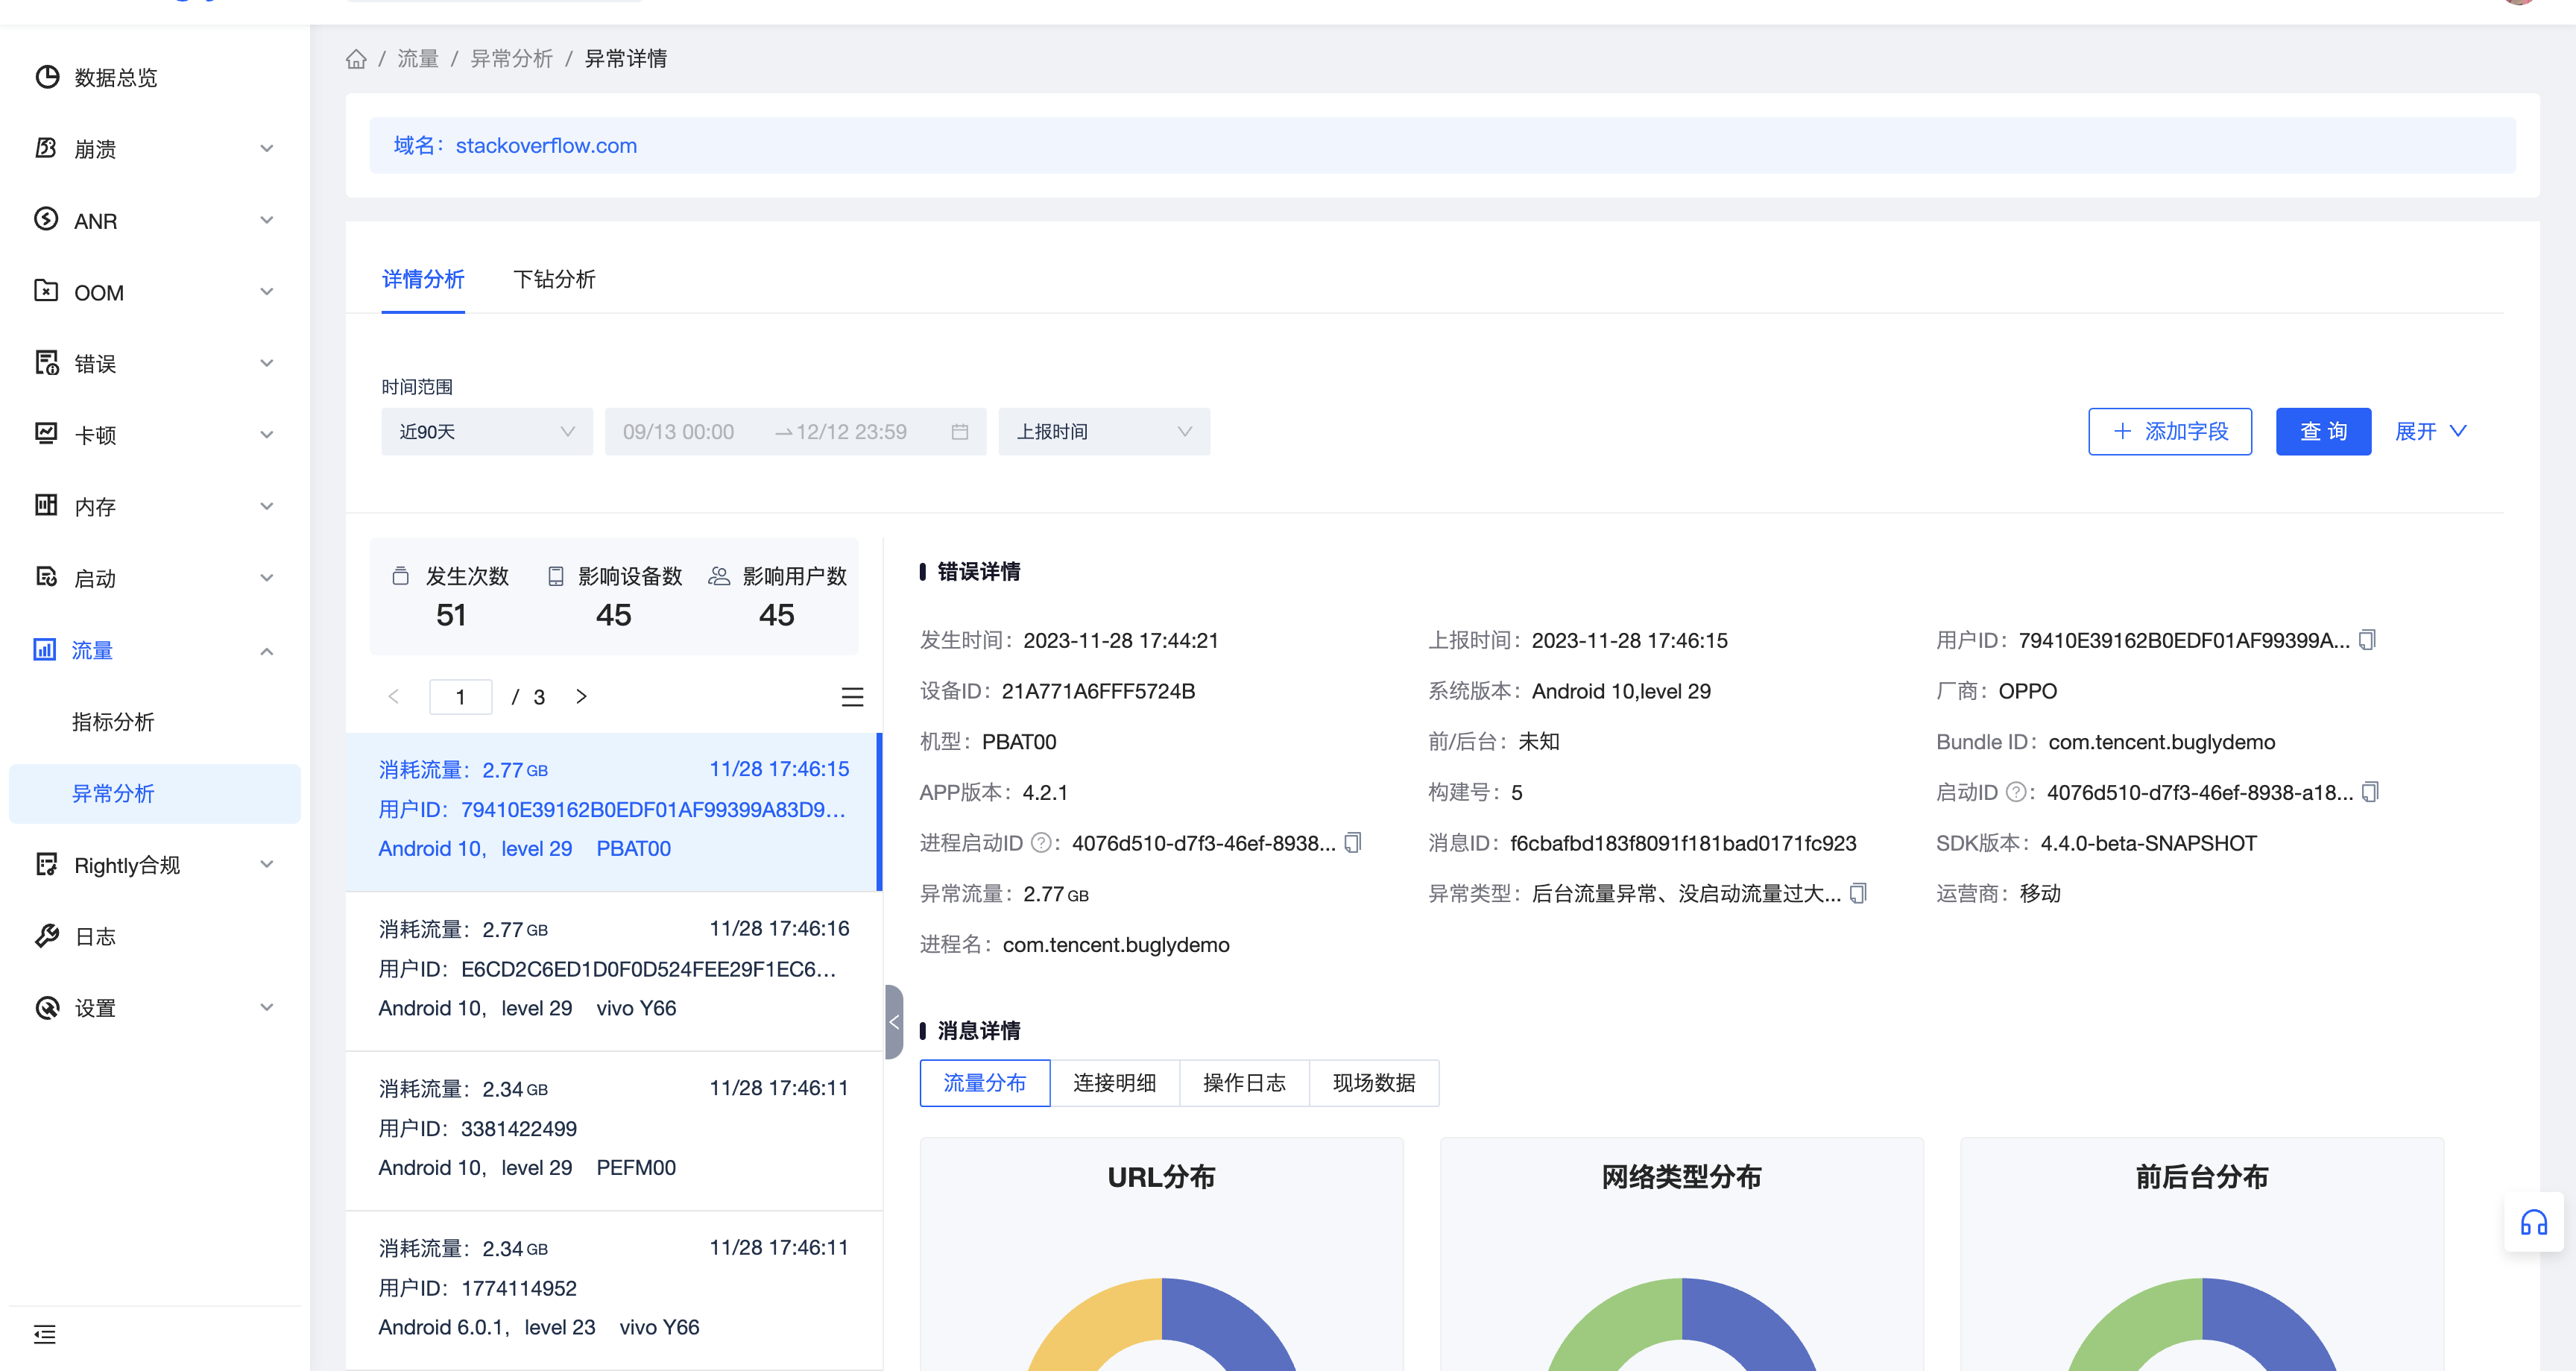The width and height of the screenshot is (2576, 1371).
Task: Copy the 用户ID value icon
Action: tap(2367, 640)
